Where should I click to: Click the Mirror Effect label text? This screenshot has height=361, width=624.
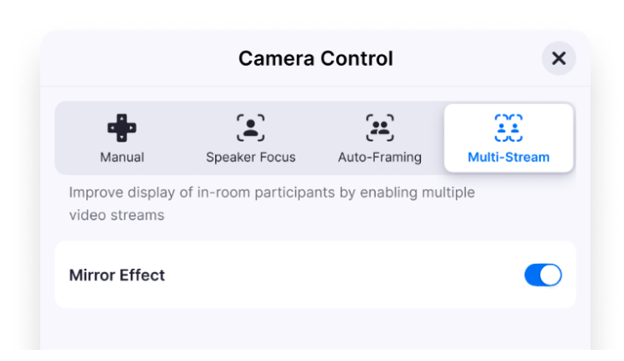pos(117,275)
